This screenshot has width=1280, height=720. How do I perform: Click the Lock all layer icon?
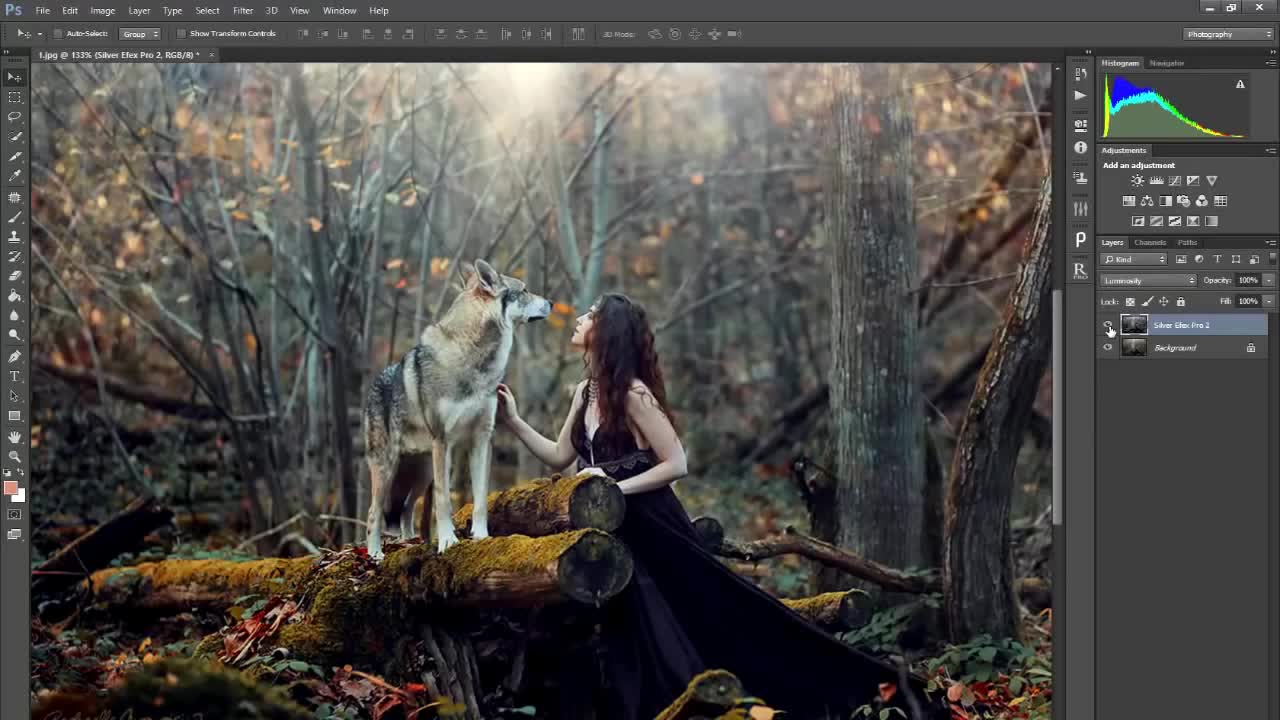(x=1181, y=301)
